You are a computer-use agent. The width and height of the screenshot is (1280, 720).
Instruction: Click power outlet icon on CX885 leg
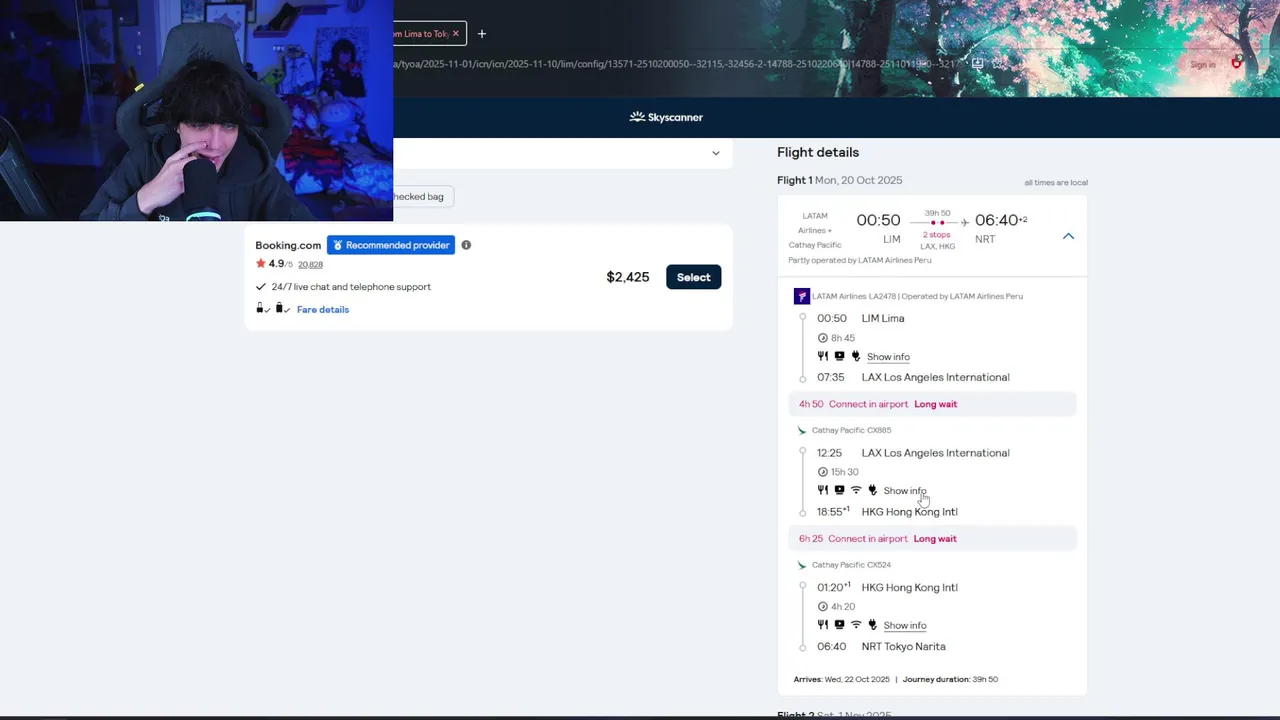tap(872, 490)
